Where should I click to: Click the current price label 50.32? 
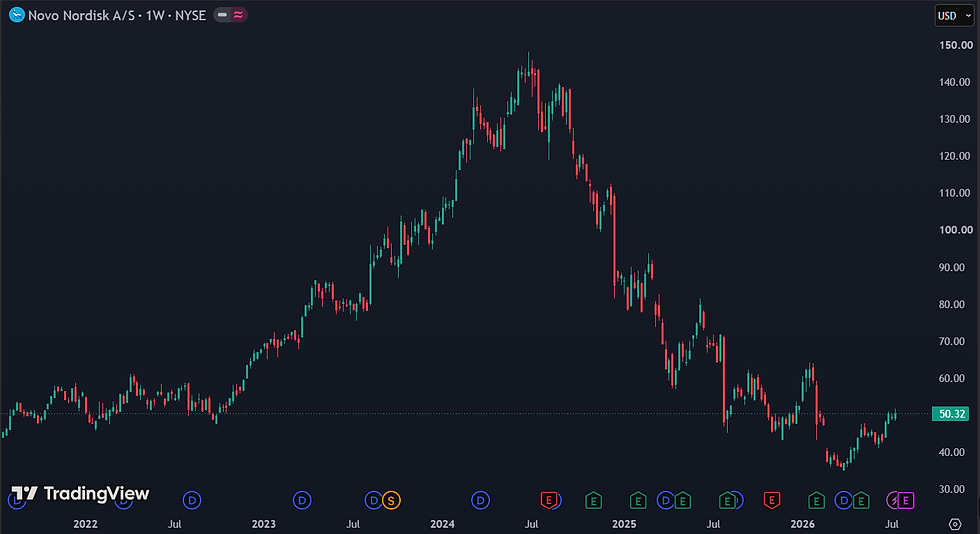pyautogui.click(x=952, y=414)
